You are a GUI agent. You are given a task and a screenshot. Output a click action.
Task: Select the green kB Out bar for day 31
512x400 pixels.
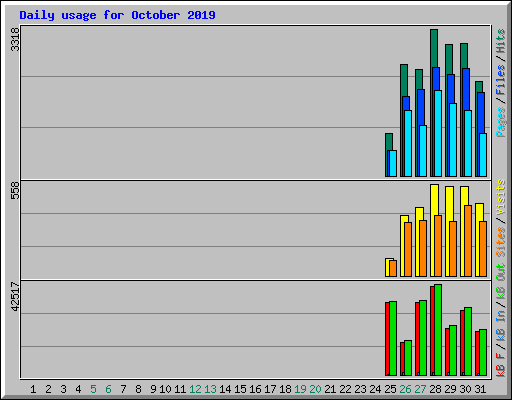pyautogui.click(x=483, y=352)
